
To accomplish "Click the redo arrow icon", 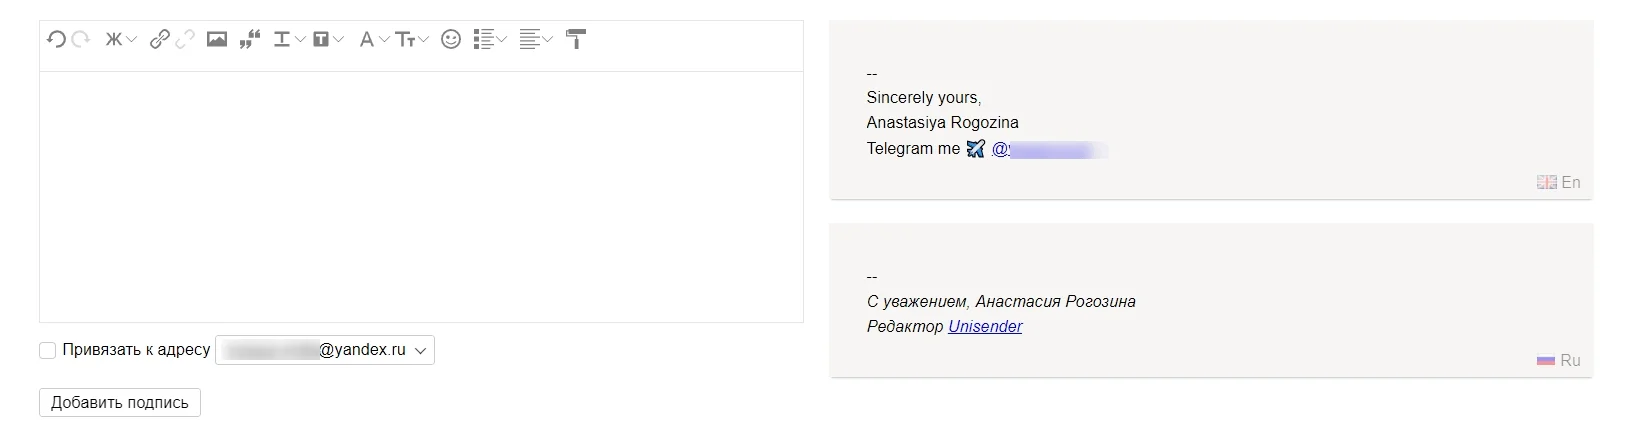I will pyautogui.click(x=81, y=40).
